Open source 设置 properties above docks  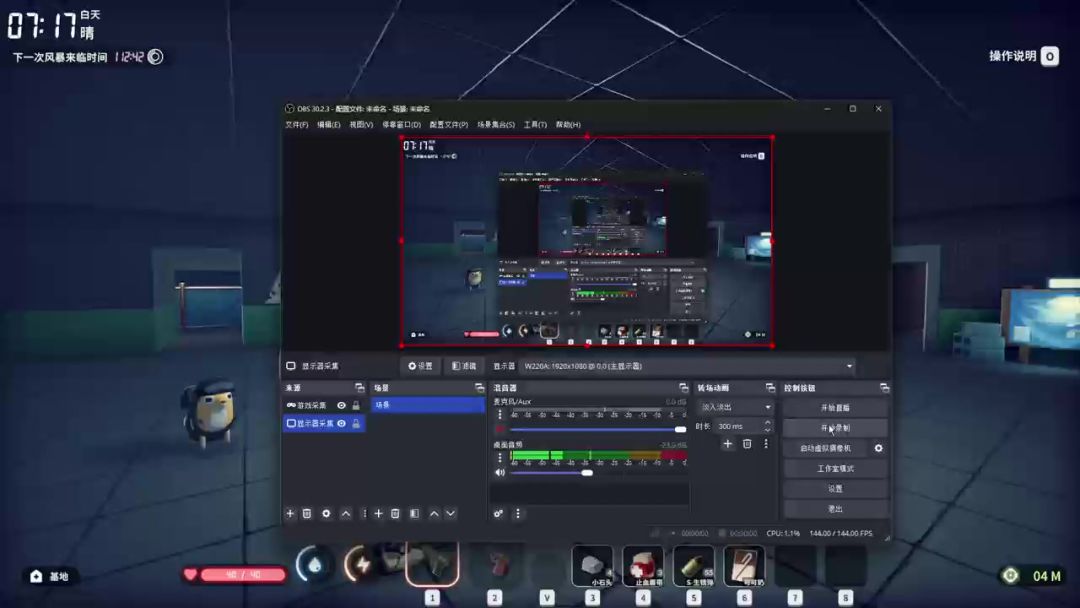pos(420,366)
